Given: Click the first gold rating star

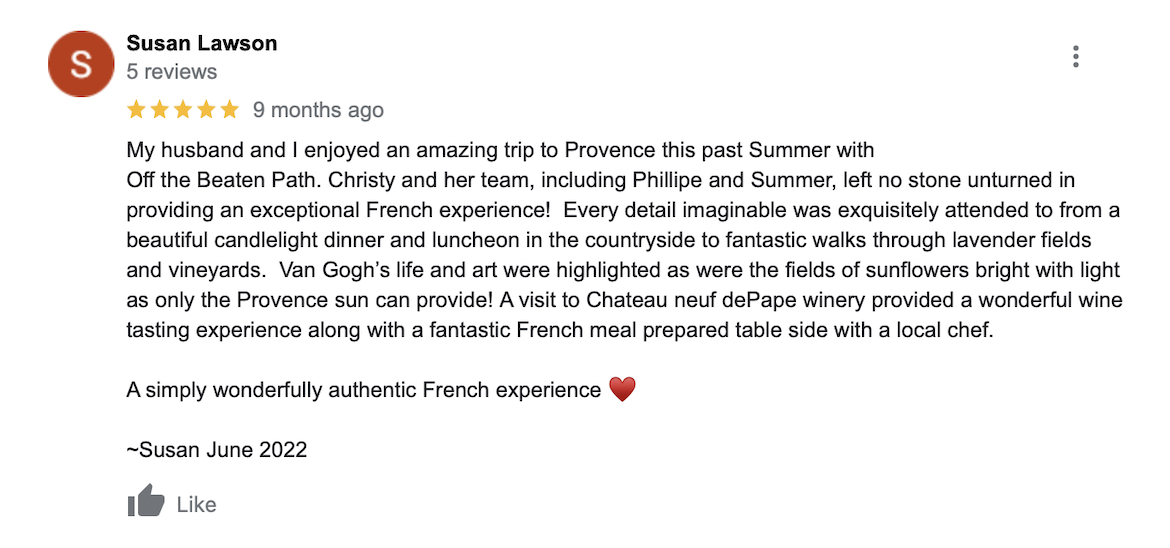Looking at the screenshot, I should coord(136,110).
